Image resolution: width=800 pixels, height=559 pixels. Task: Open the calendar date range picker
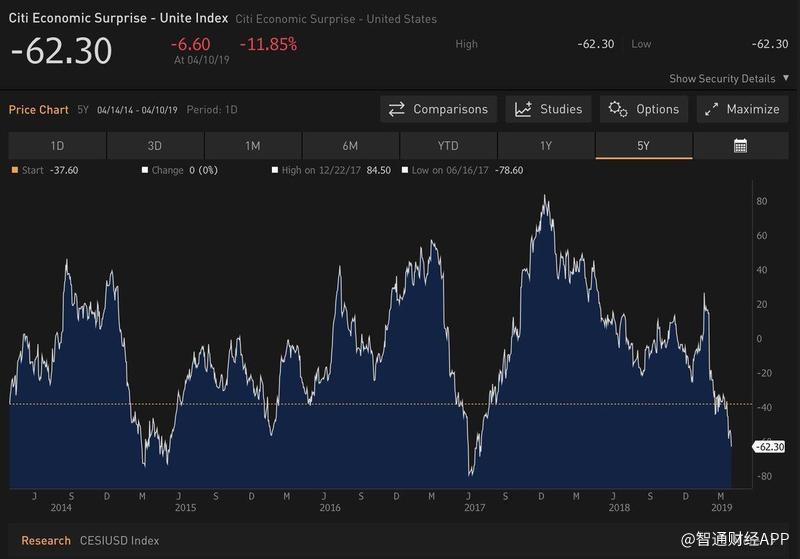coord(740,146)
